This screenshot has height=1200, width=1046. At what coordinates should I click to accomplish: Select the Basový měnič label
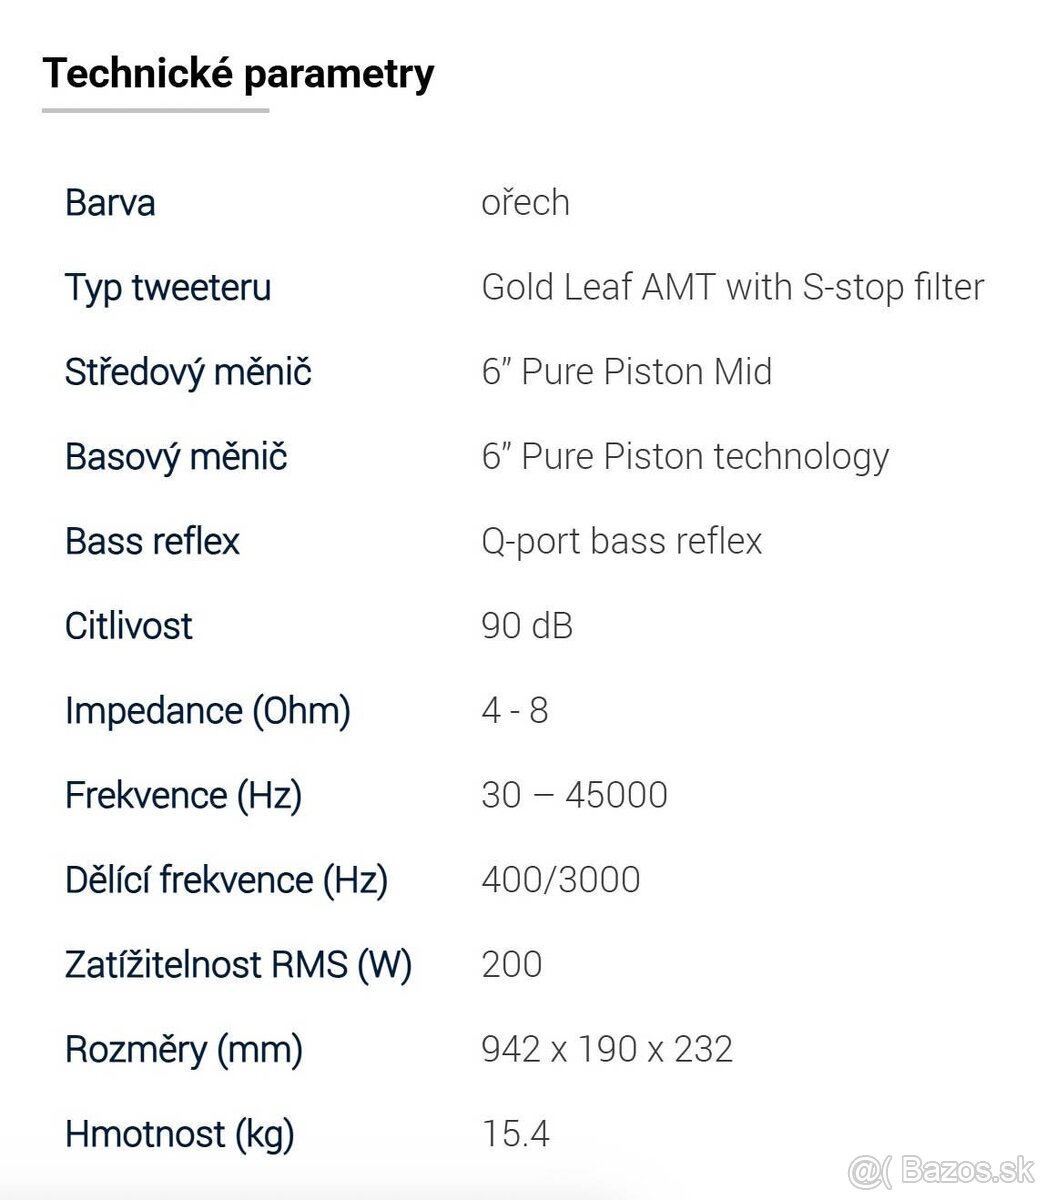(x=176, y=457)
